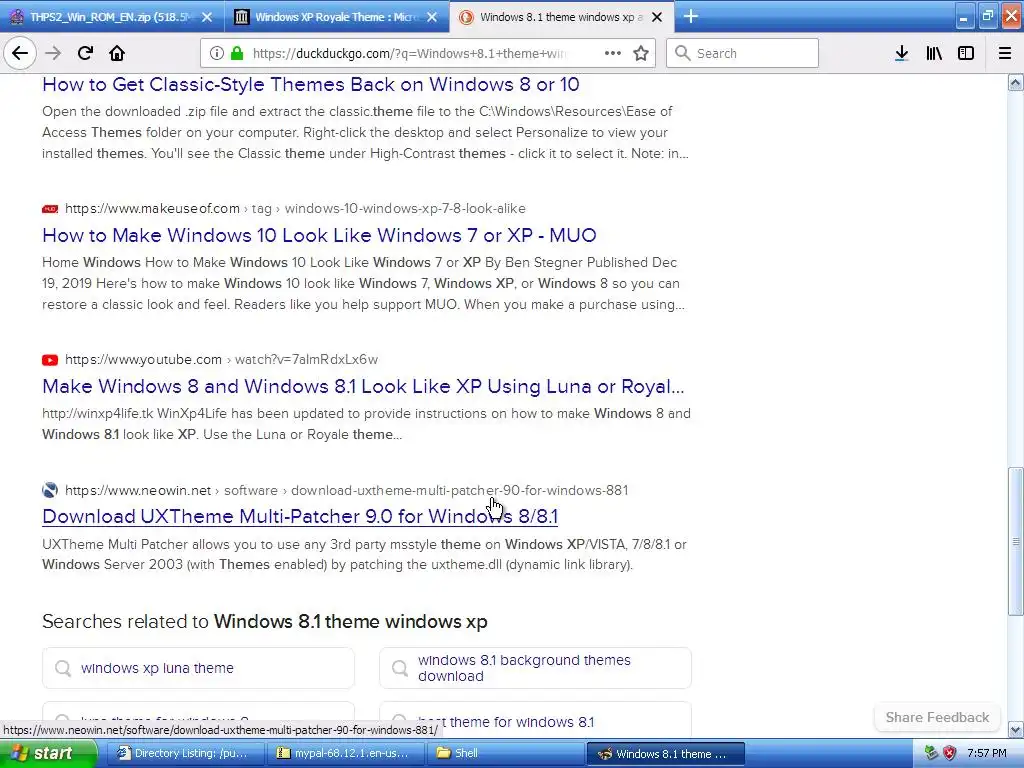Image resolution: width=1024 pixels, height=768 pixels.
Task: Click the makeuseof.com result URL
Action: tap(295, 208)
